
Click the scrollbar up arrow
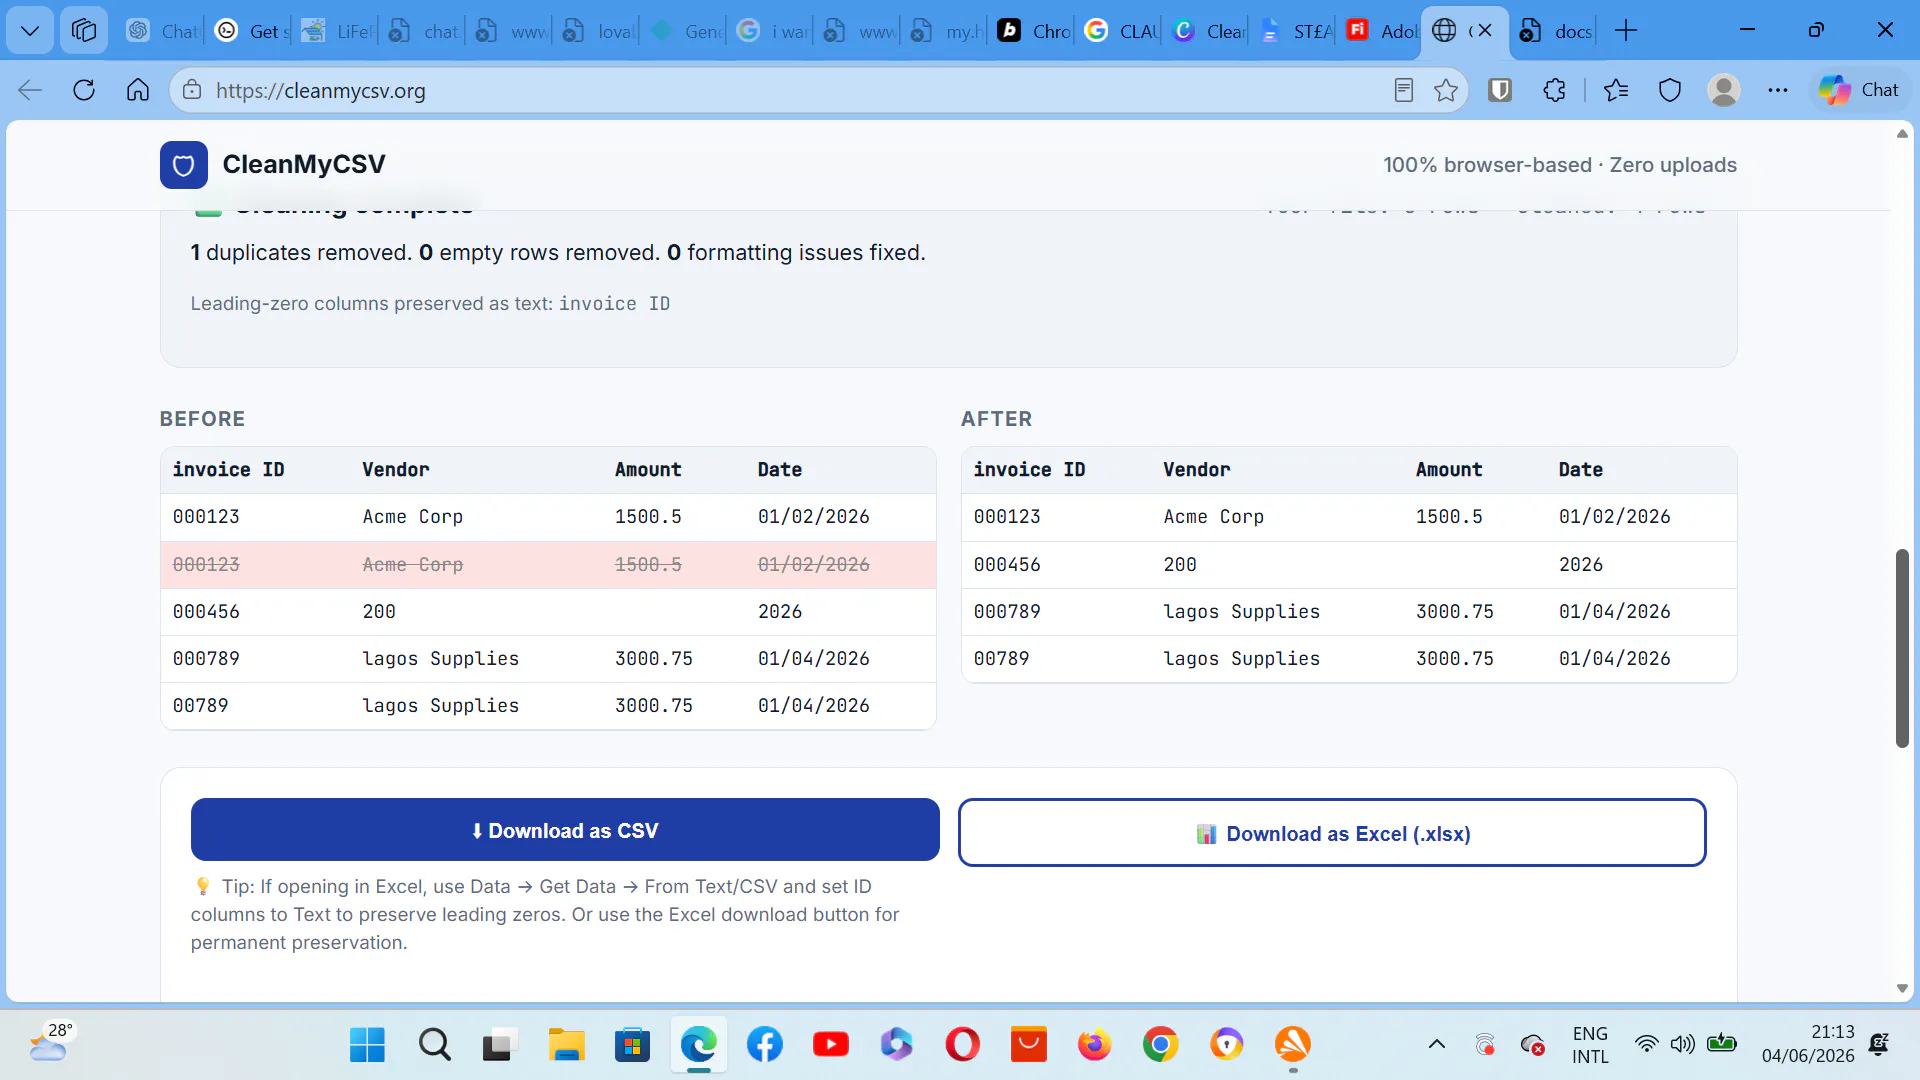pyautogui.click(x=1902, y=134)
